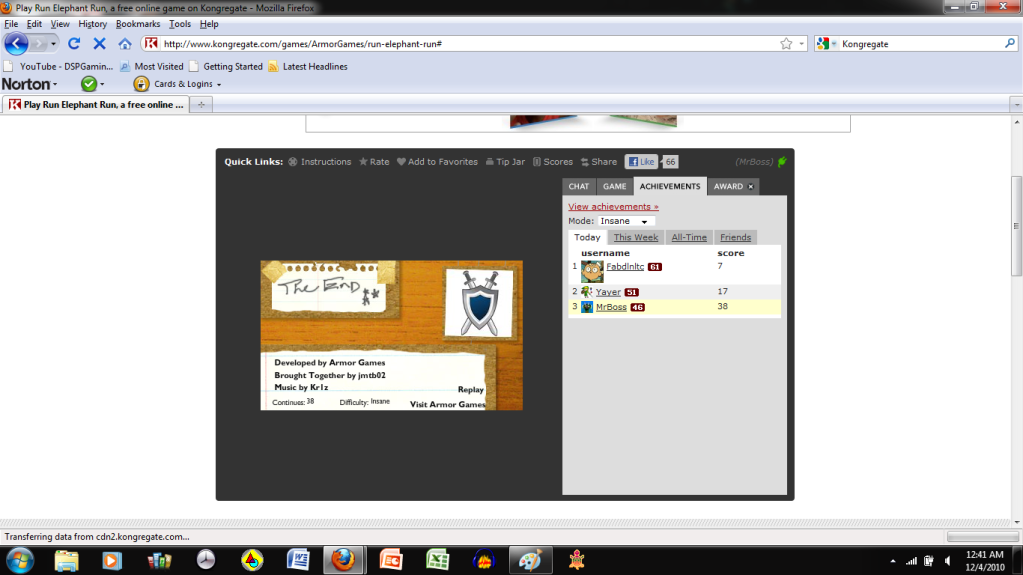Close the AWARD tab with its x
The height and width of the screenshot is (575, 1023).
751,187
